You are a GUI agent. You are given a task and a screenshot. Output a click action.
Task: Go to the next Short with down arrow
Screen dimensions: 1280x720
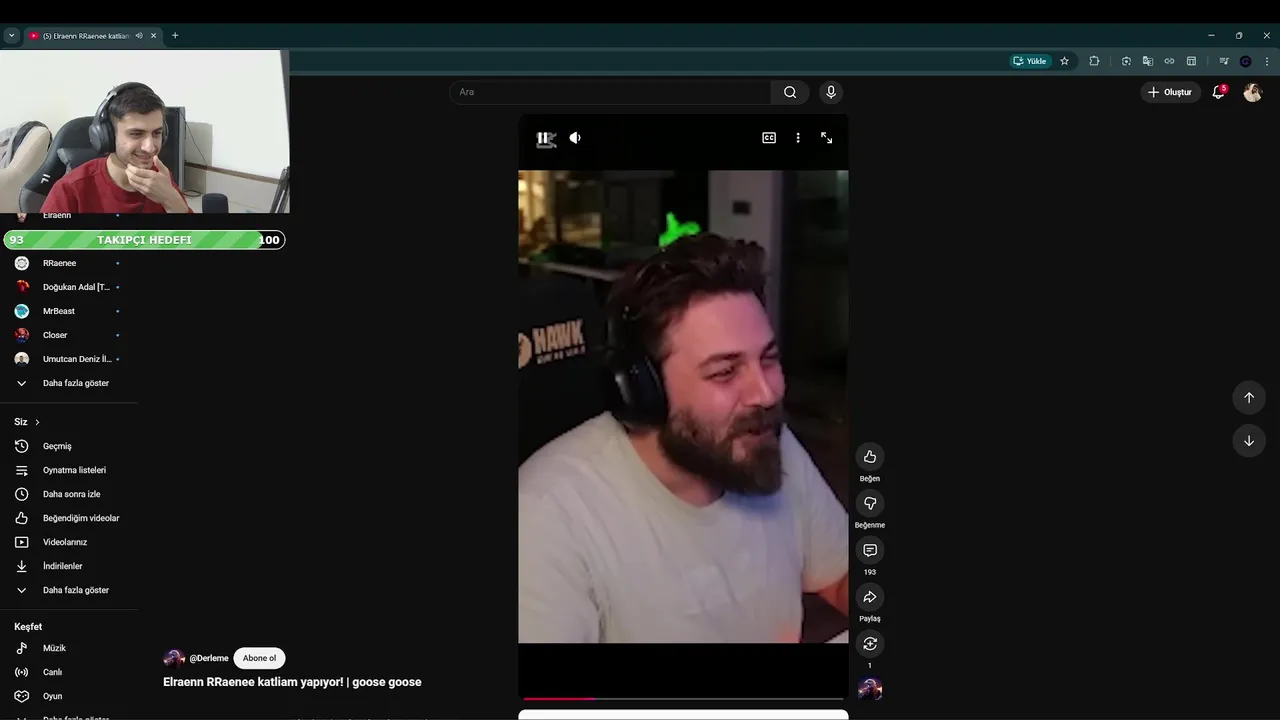[1249, 441]
